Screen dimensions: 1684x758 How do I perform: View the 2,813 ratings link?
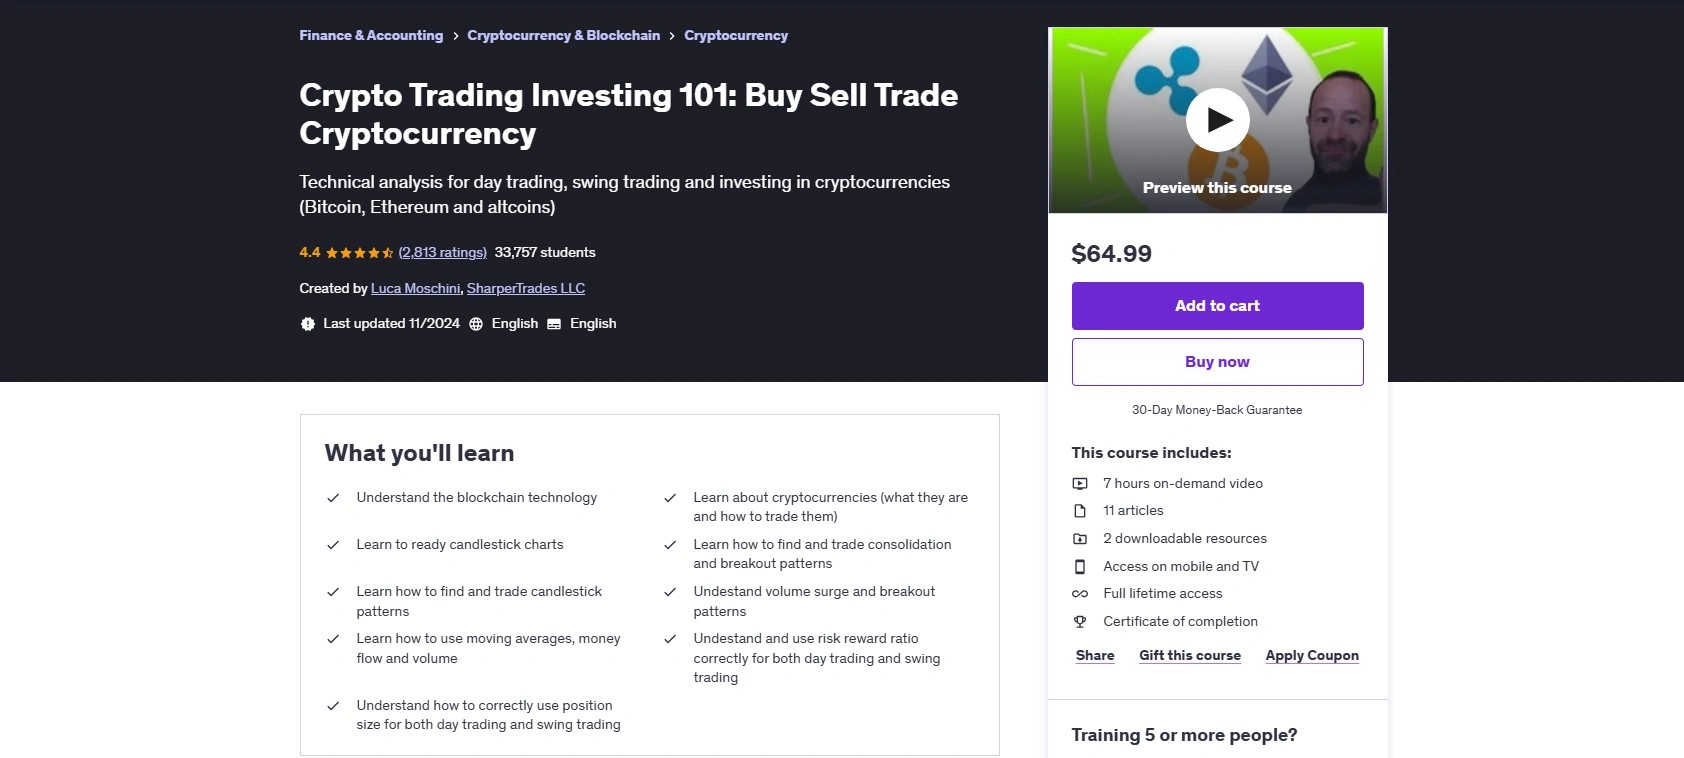442,253
